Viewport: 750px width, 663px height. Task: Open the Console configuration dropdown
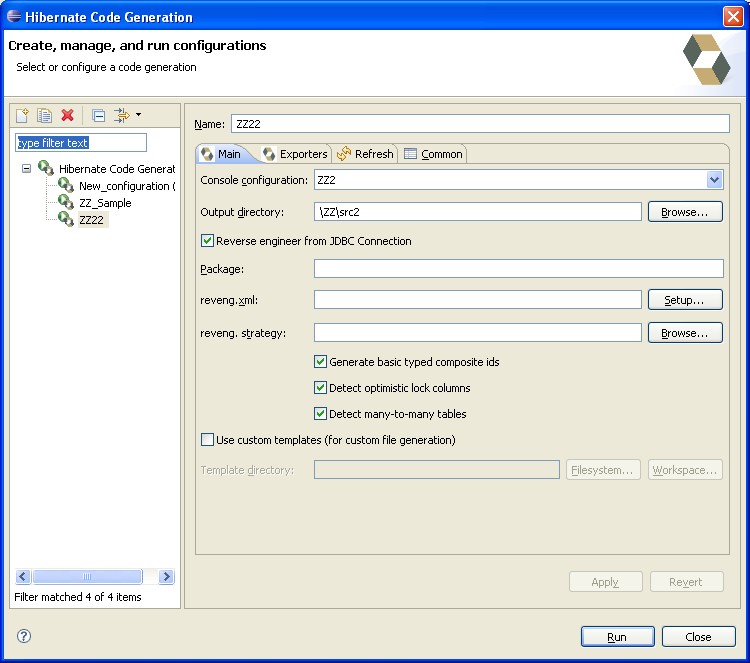714,180
